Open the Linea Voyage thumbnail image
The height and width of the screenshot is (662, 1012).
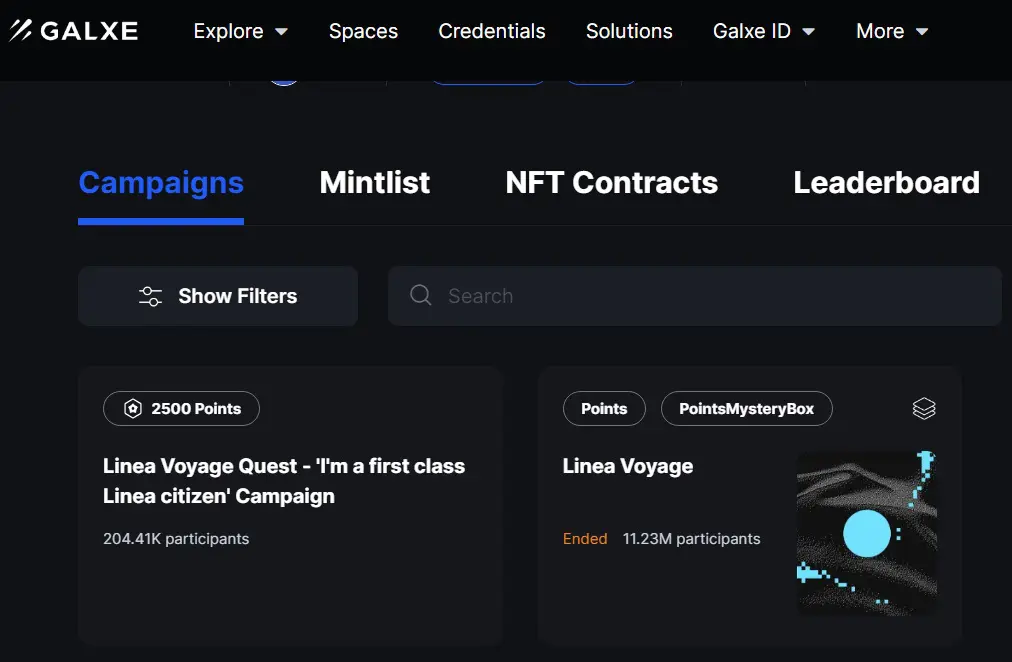[x=867, y=533]
